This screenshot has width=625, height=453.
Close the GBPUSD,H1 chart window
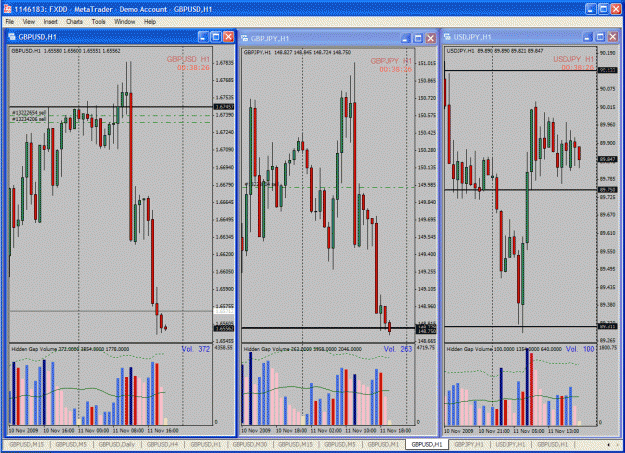(228, 37)
